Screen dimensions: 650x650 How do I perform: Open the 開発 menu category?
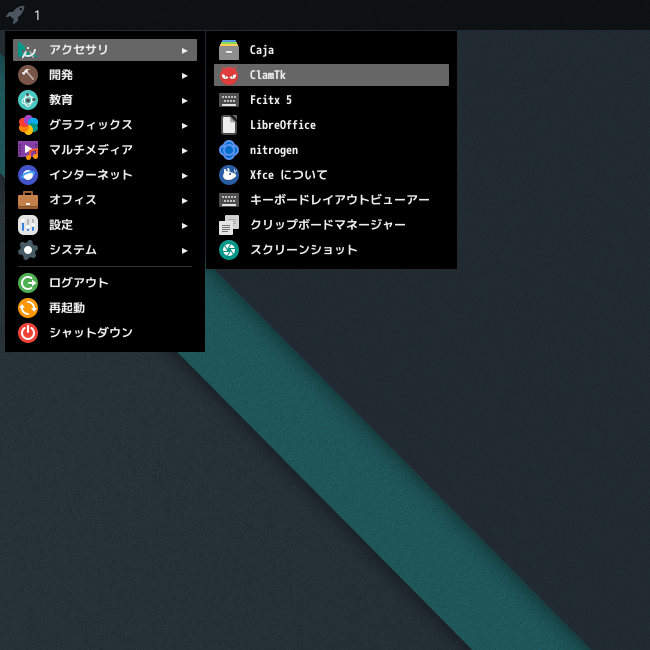tap(105, 75)
